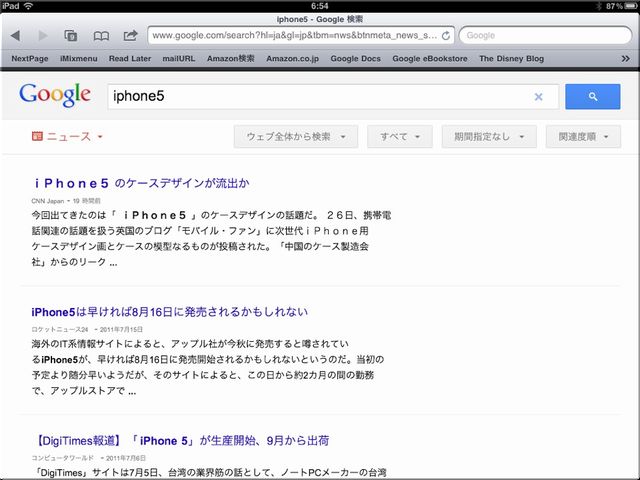Tap the Safari back arrow

point(16,36)
